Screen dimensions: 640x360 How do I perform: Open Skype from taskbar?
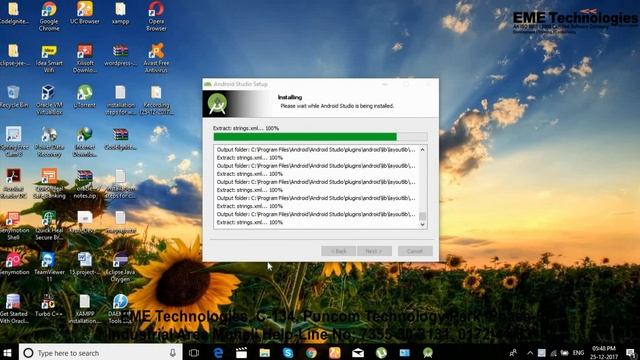click(288, 353)
